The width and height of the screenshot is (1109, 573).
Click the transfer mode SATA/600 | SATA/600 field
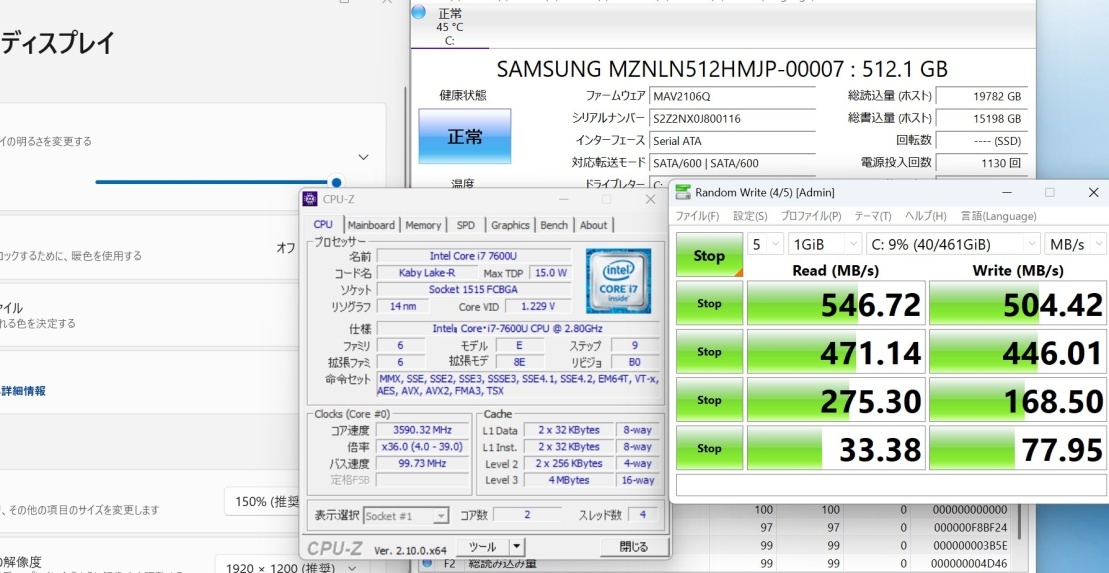click(733, 163)
